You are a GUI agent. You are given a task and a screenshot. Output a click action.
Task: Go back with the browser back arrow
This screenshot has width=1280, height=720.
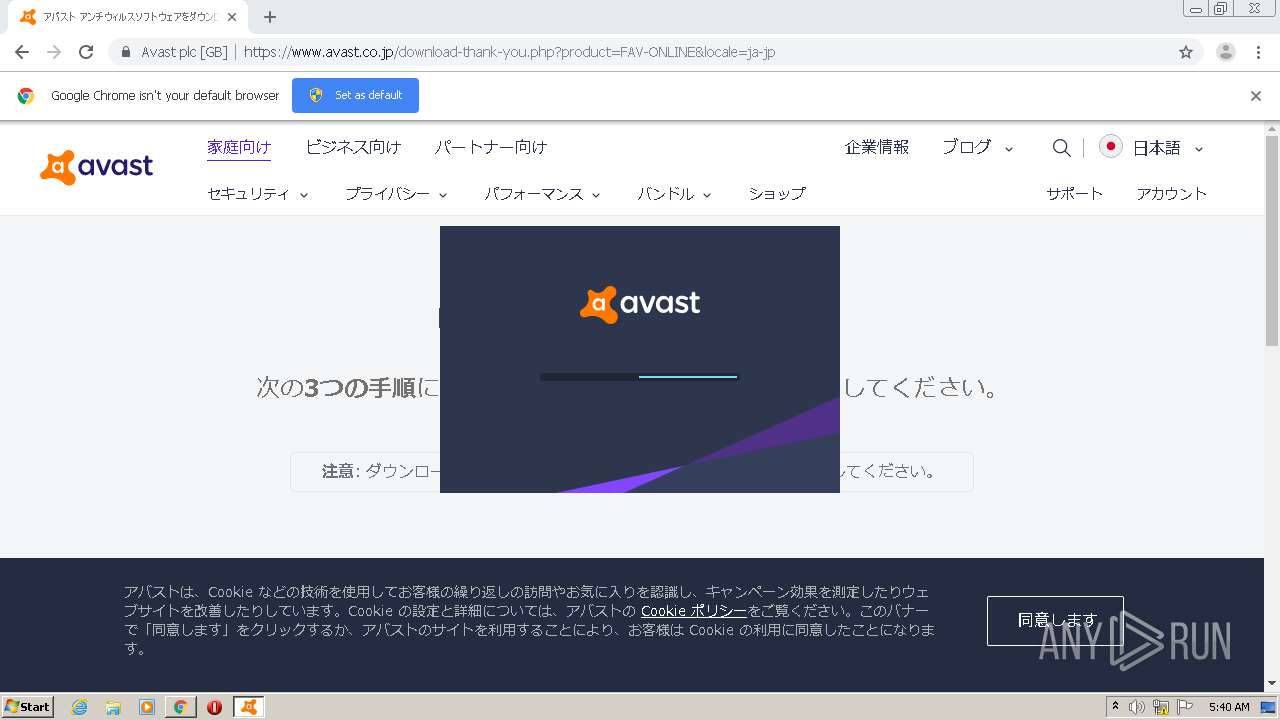coord(22,52)
